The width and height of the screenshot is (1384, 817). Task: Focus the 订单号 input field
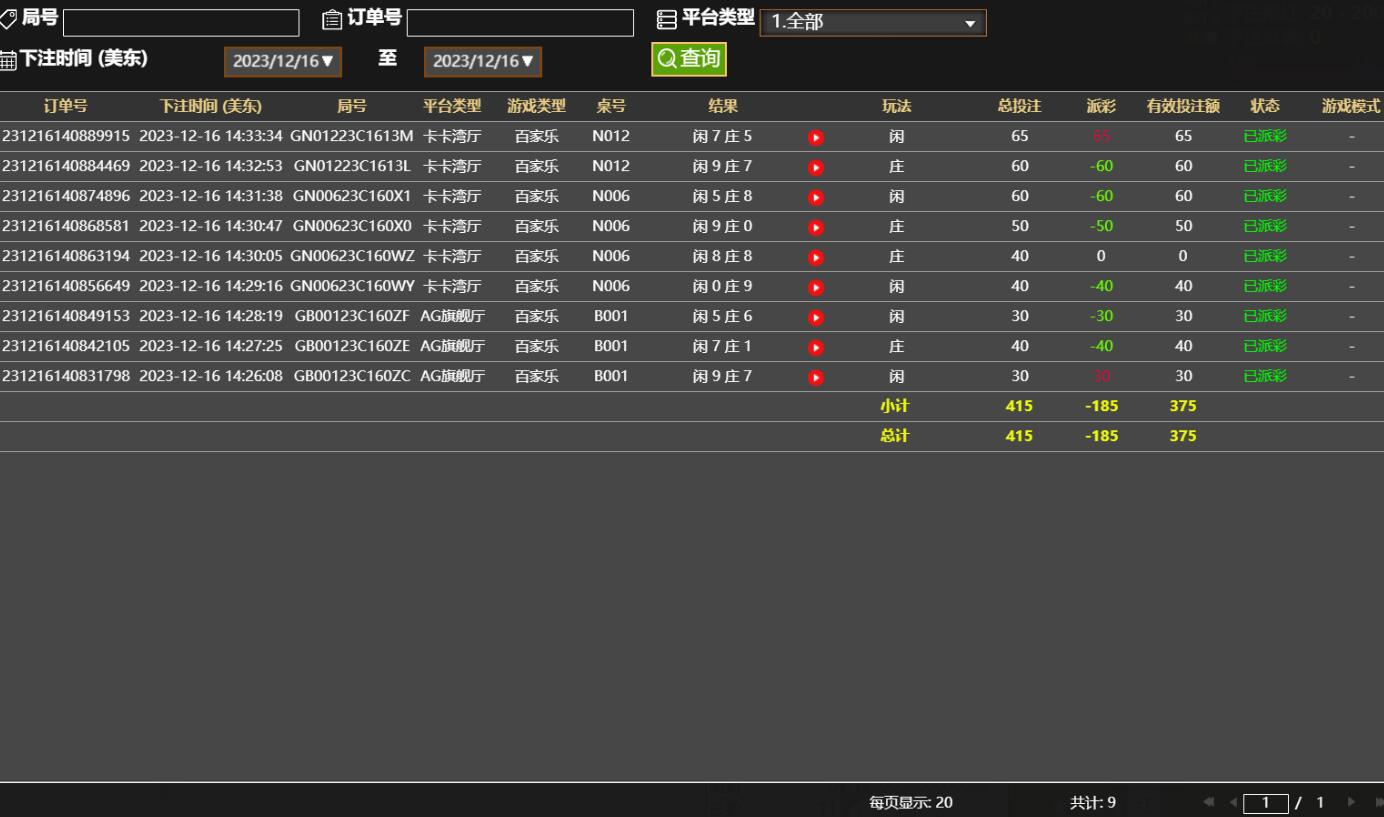coord(520,23)
